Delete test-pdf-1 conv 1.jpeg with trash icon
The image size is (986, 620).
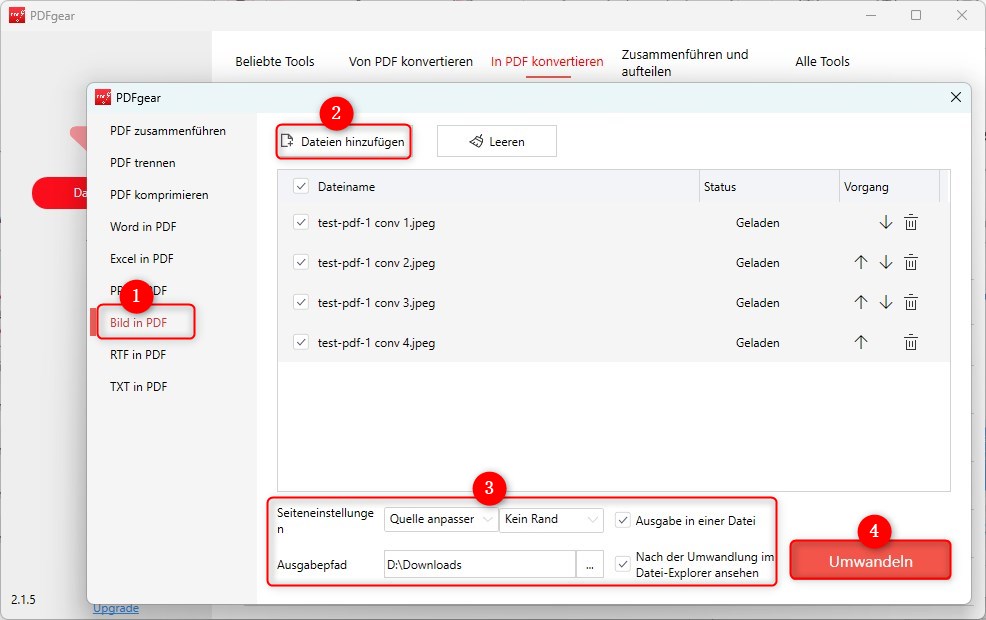[911, 223]
